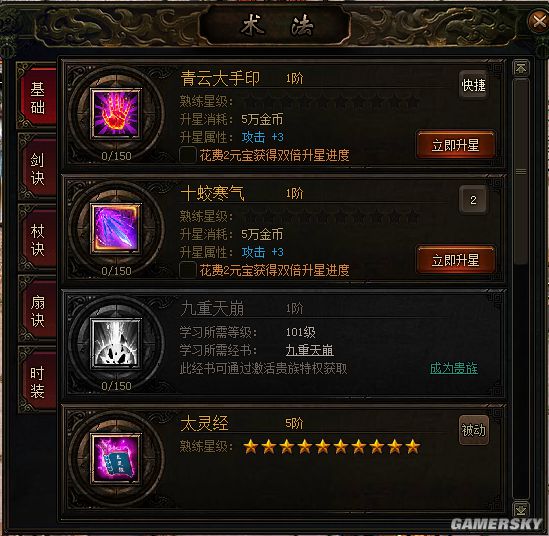The height and width of the screenshot is (536, 549).
Task: Jump to top with scrollbar up arrow
Action: coord(521,68)
